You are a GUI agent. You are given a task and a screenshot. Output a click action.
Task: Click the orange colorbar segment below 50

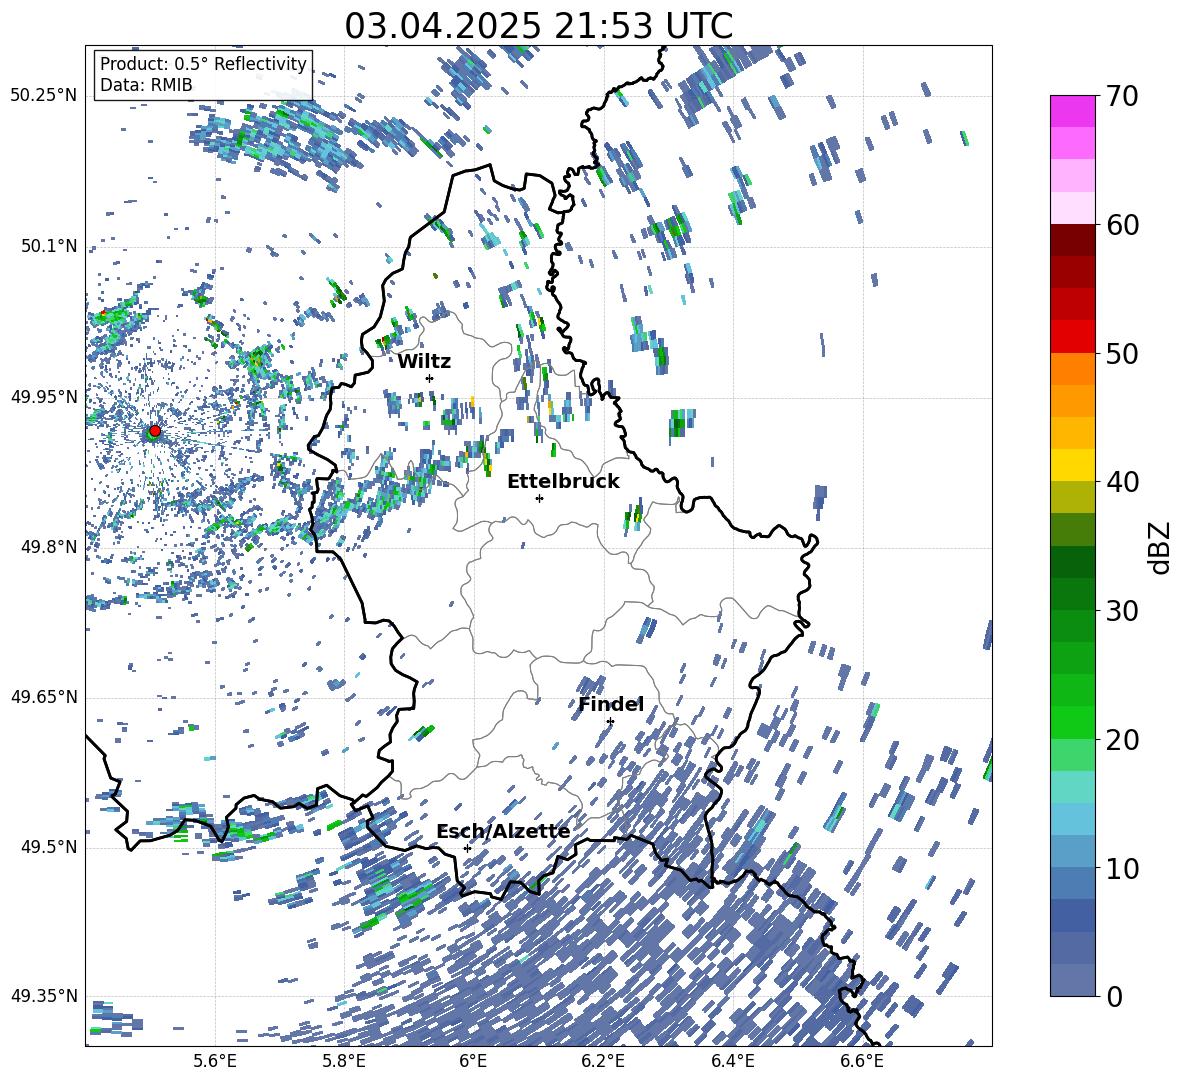point(1072,369)
